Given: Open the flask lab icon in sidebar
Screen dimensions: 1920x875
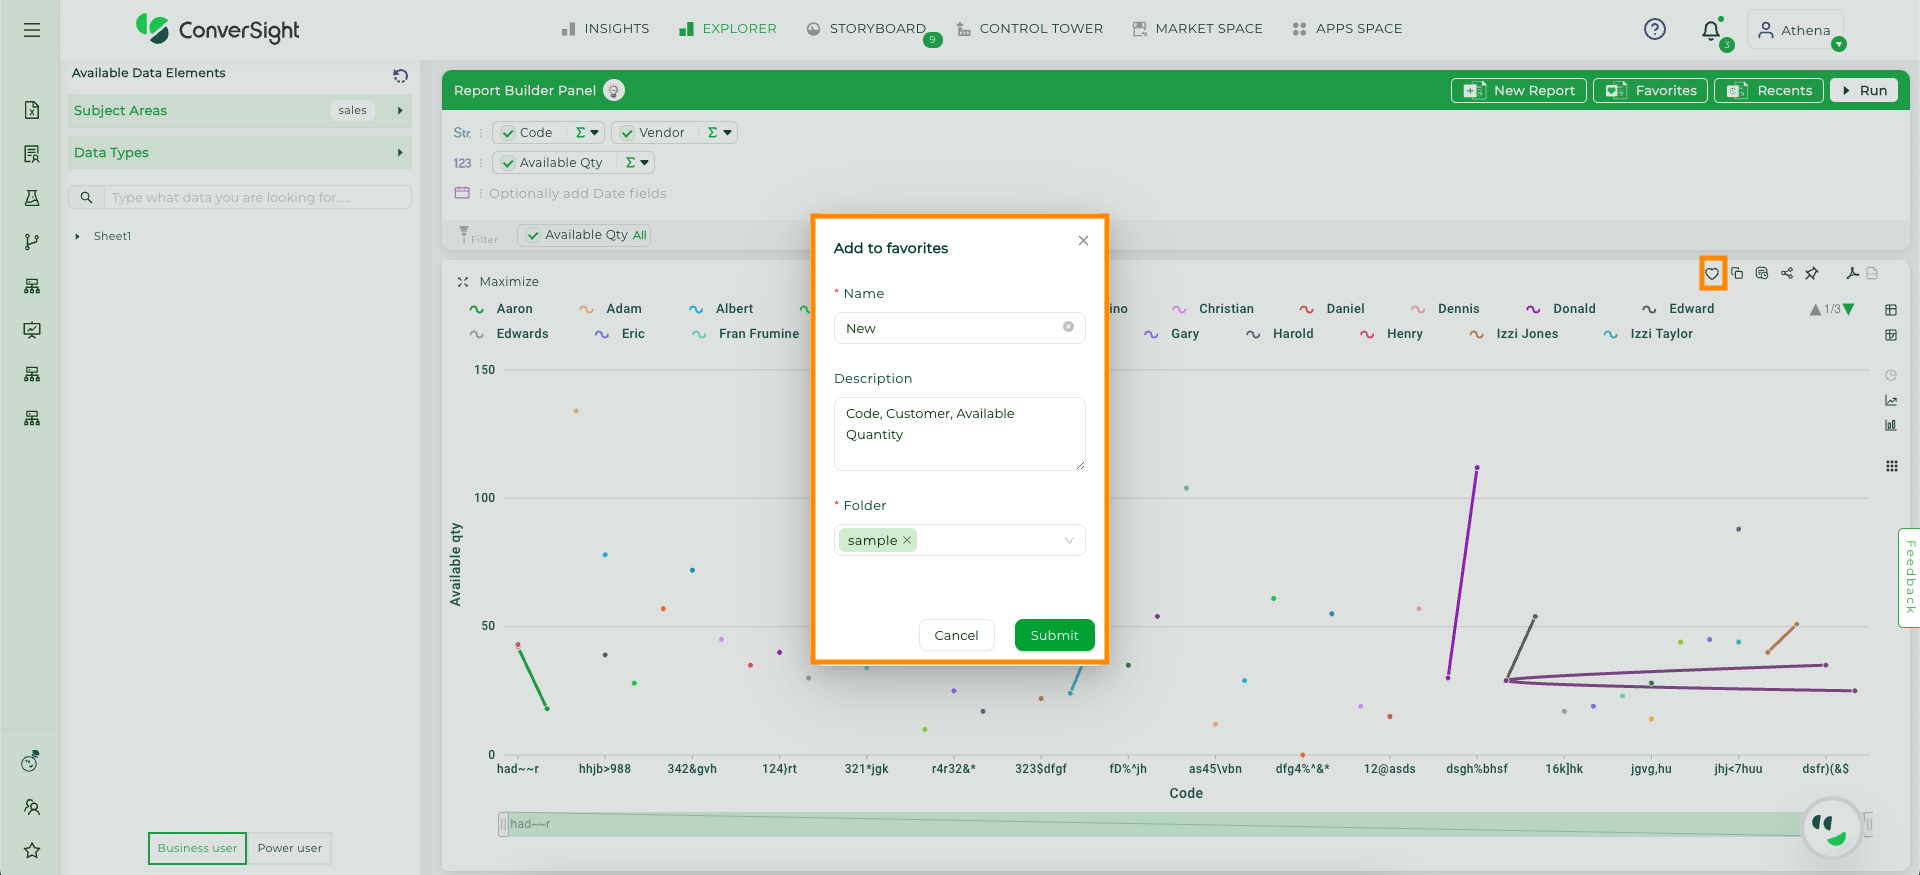Looking at the screenshot, I should pyautogui.click(x=32, y=198).
